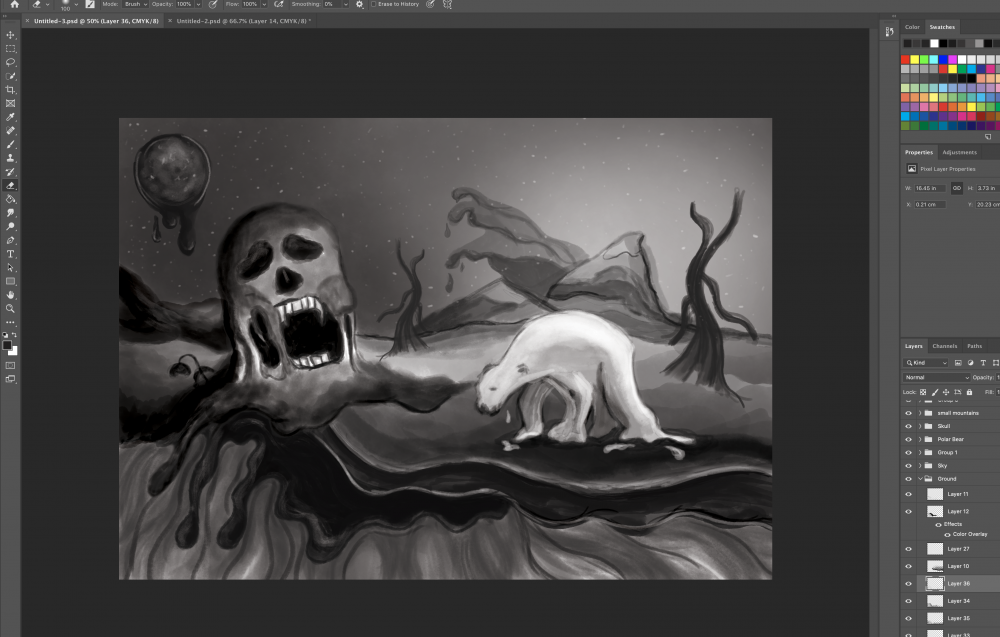1000x637 pixels.
Task: Select the Zoom tool
Action: 10,309
